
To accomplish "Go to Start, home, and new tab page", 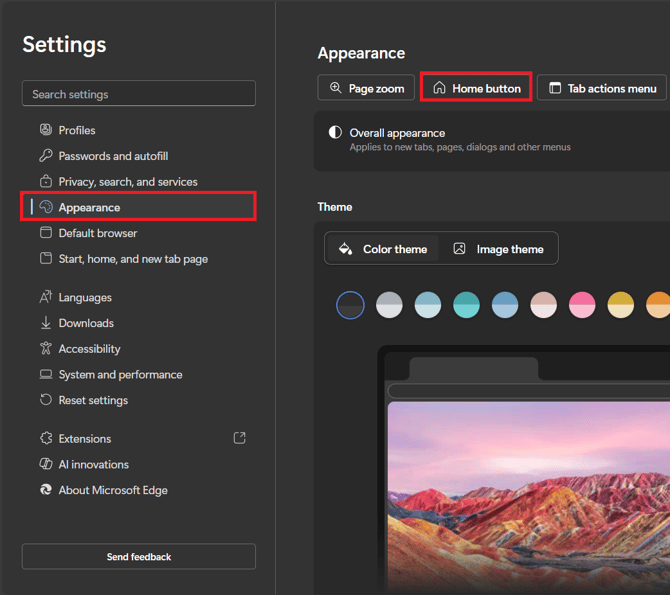I will click(x=133, y=259).
